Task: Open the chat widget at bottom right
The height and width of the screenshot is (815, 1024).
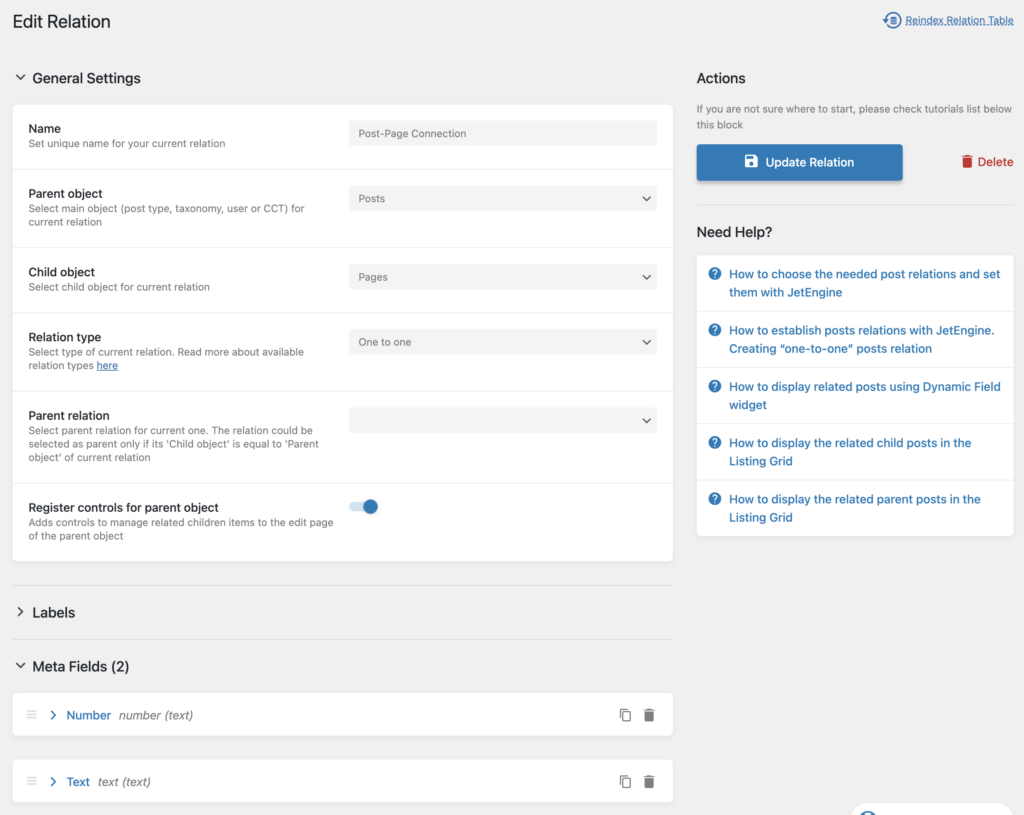Action: coord(930,808)
